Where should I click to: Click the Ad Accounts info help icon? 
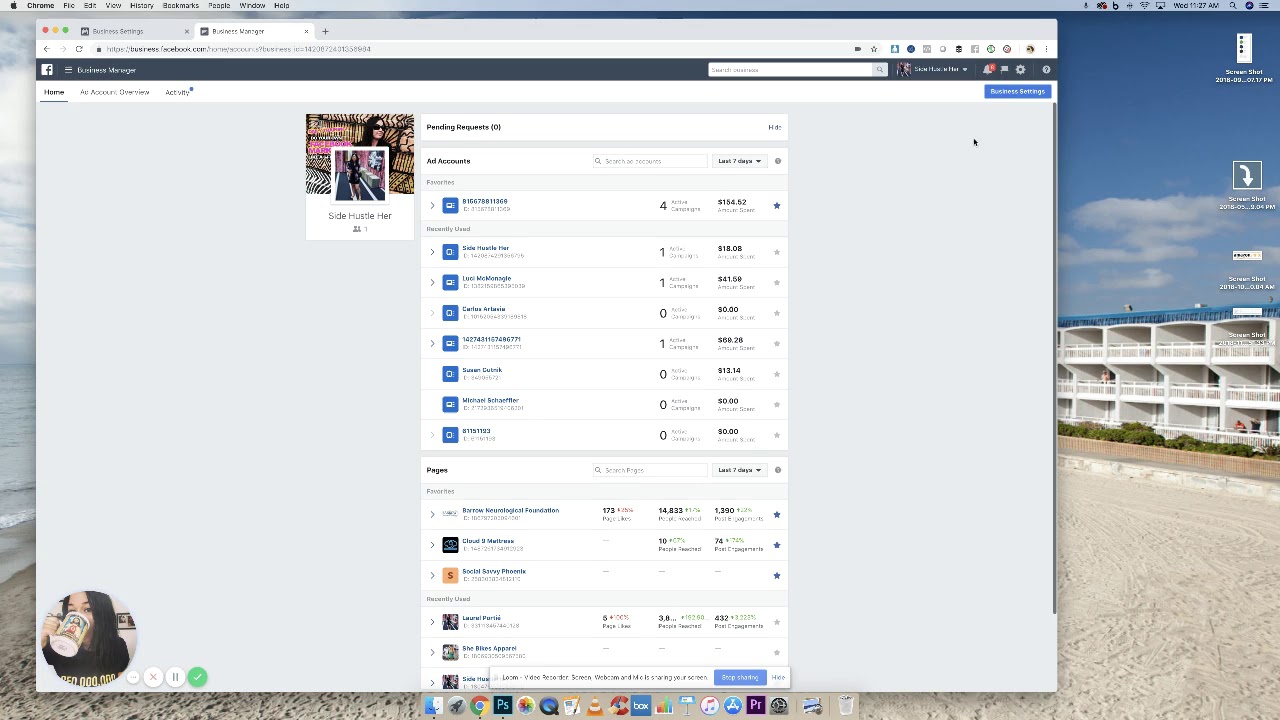(777, 161)
